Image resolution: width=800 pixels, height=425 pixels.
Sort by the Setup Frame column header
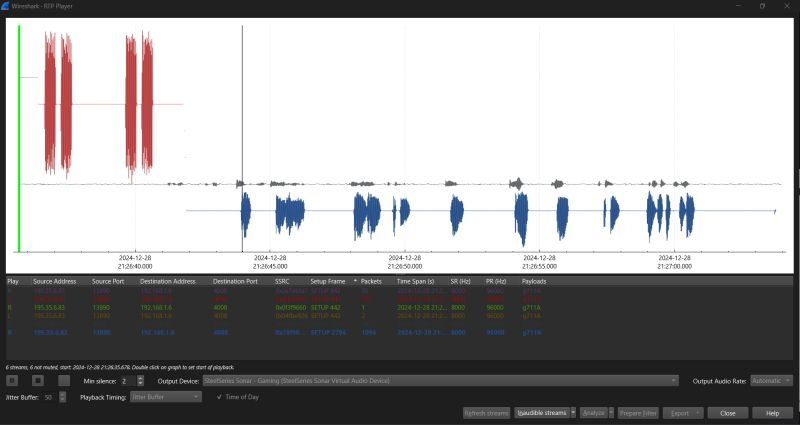[x=328, y=281]
